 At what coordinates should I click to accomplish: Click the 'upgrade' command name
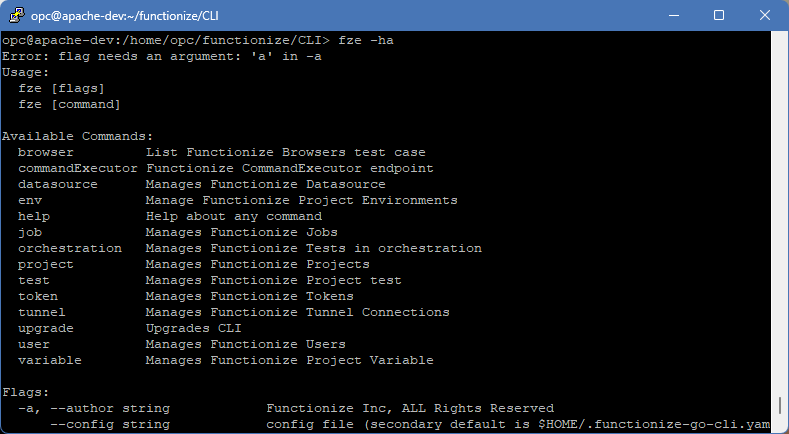pyautogui.click(x=45, y=328)
